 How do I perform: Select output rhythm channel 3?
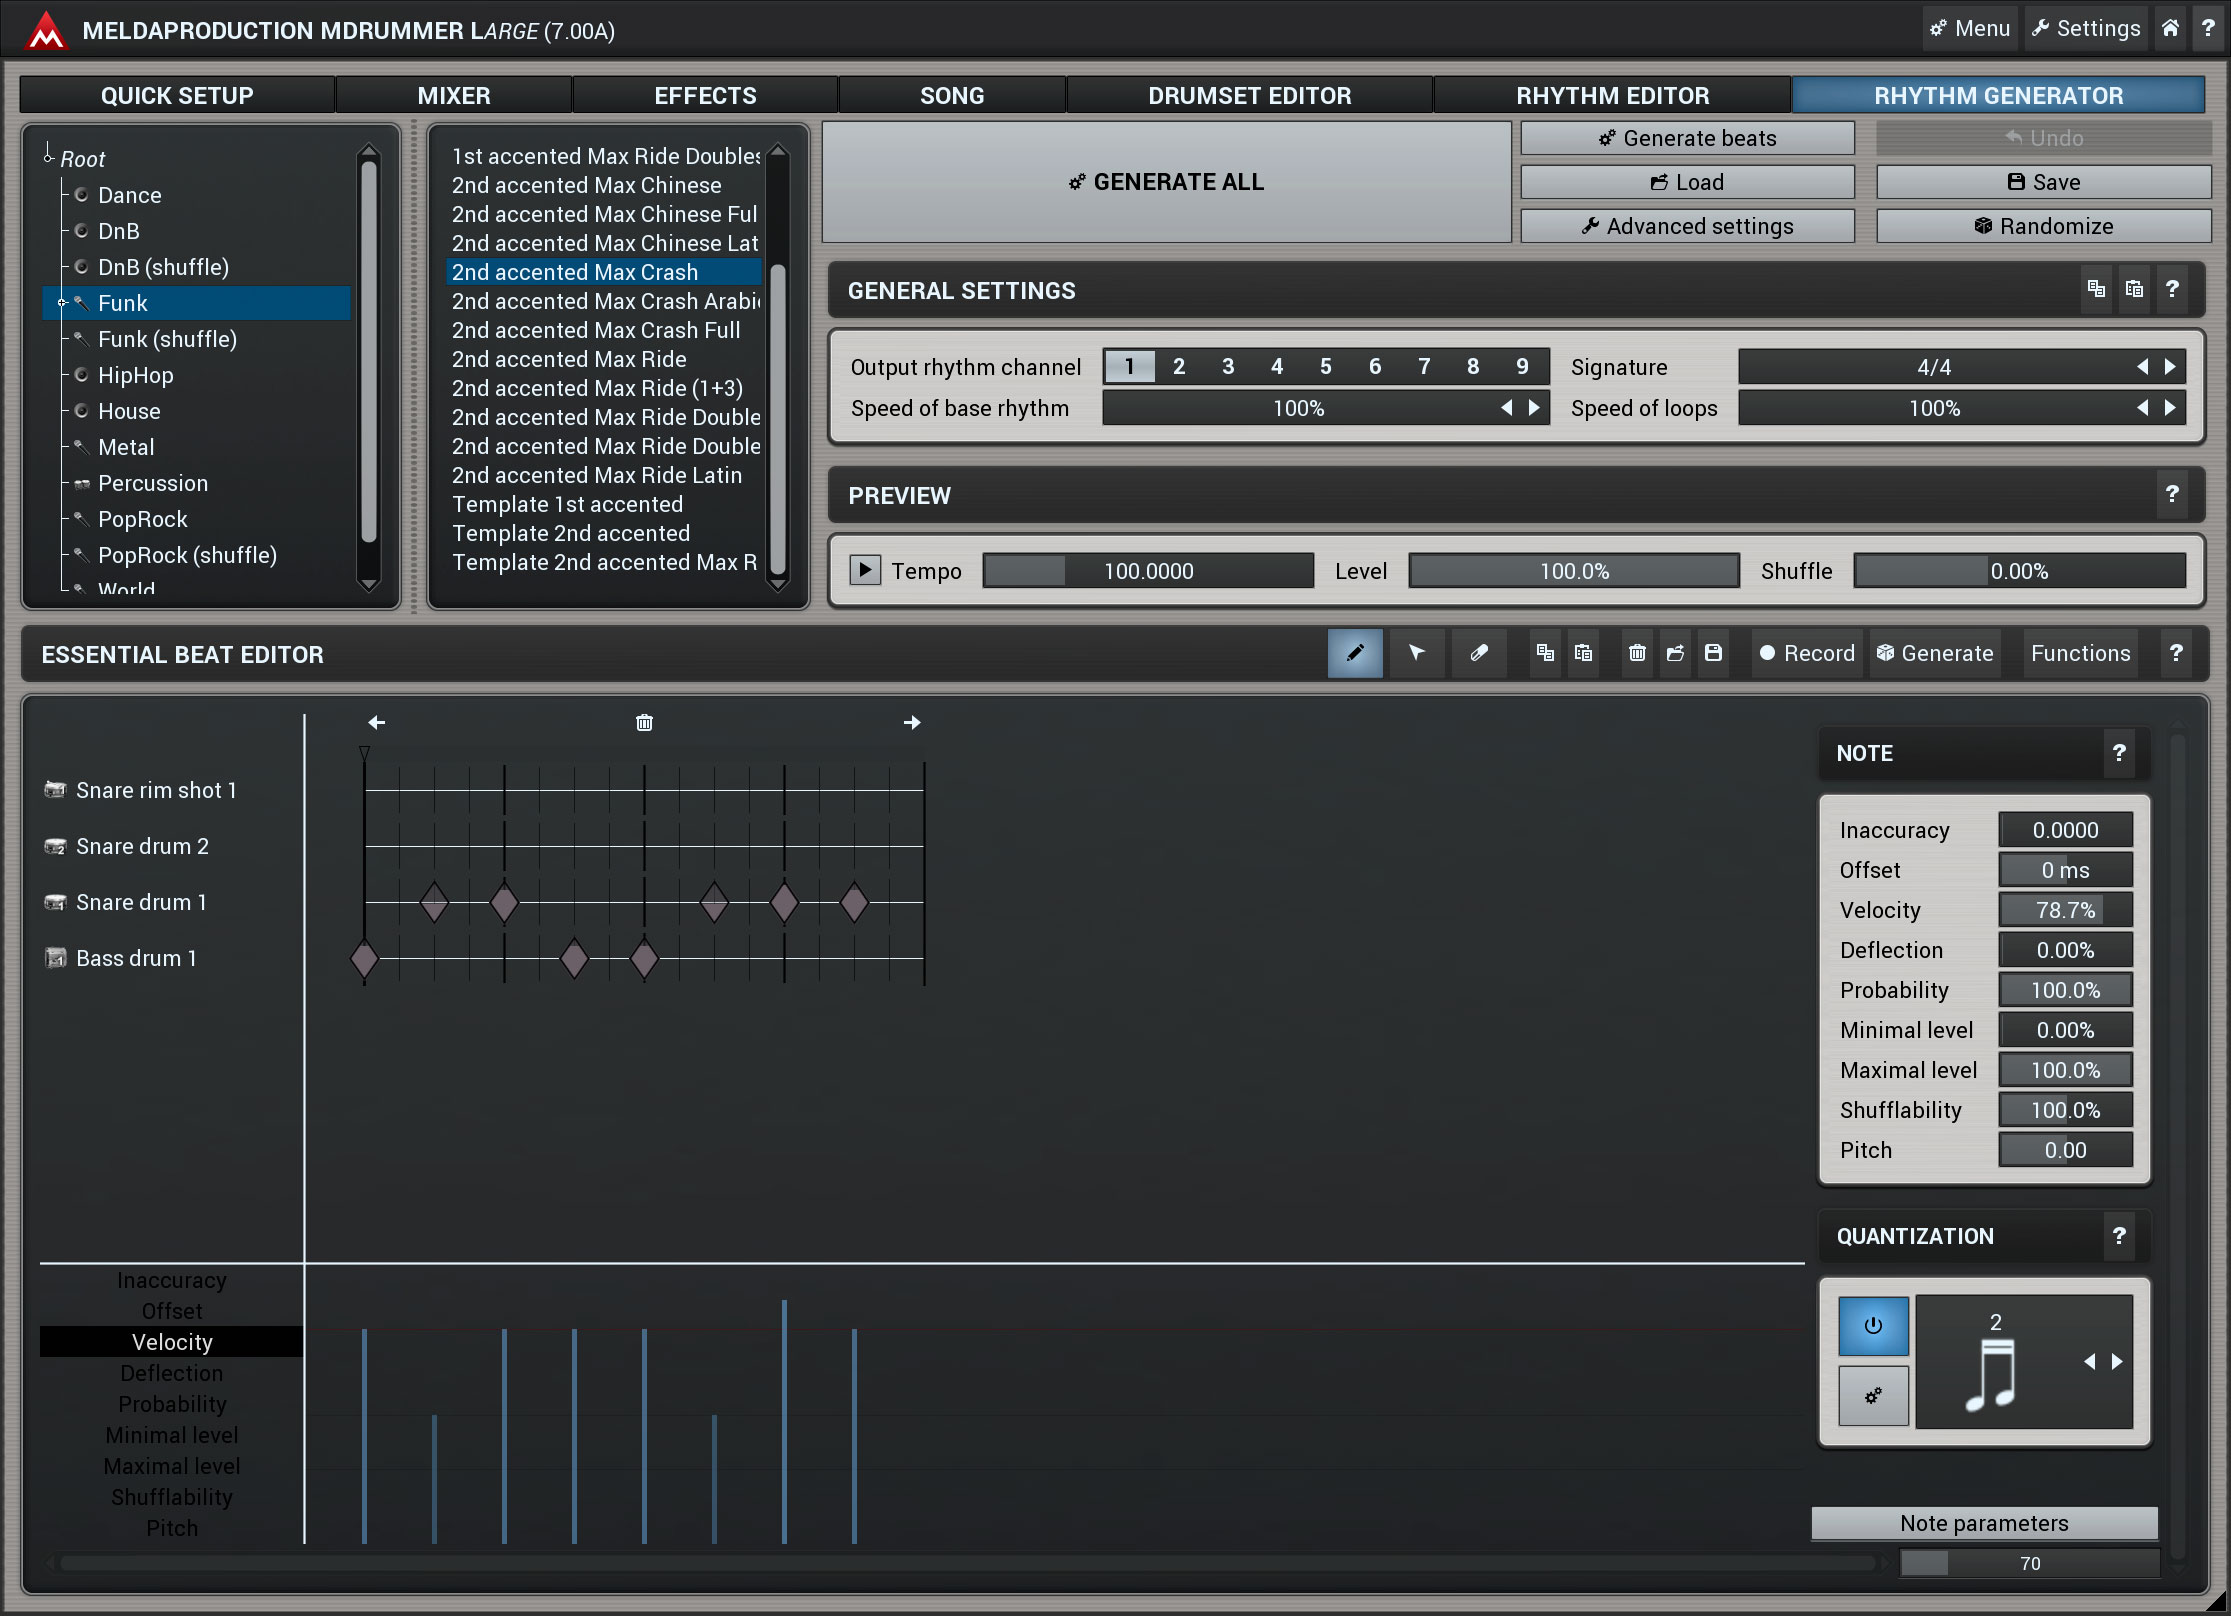1228,366
